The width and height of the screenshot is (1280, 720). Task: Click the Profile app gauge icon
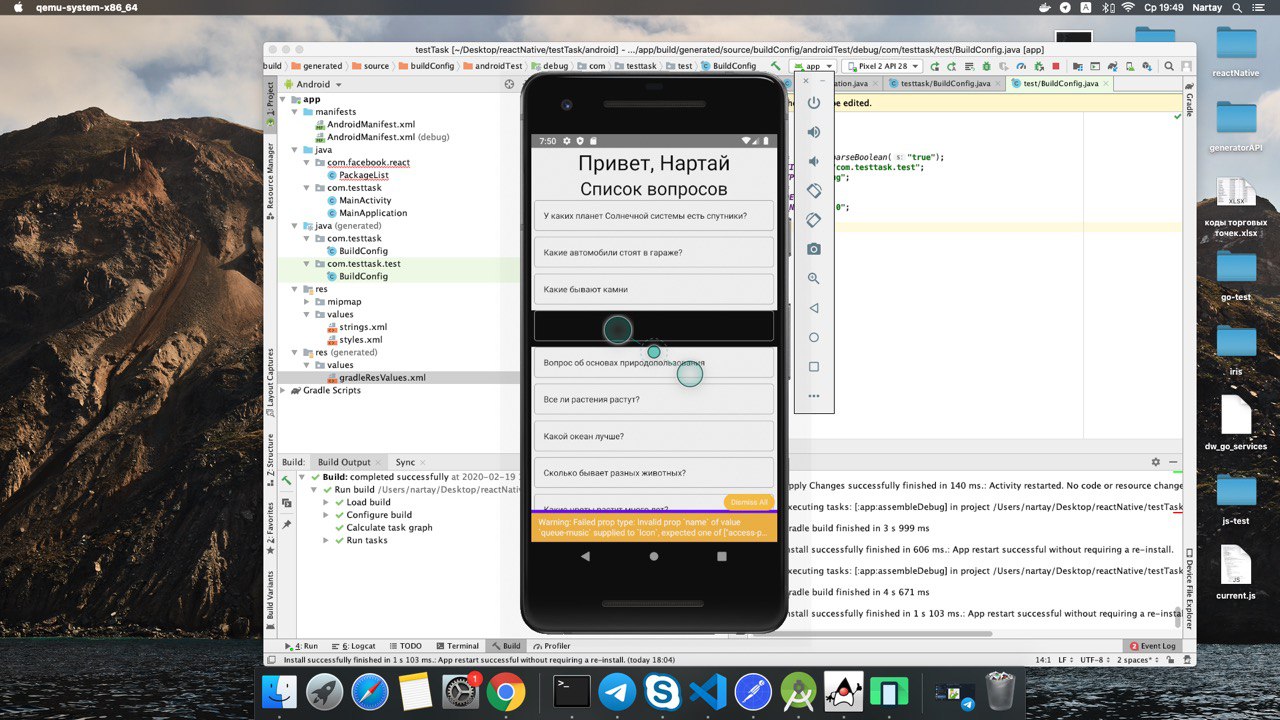click(1021, 66)
